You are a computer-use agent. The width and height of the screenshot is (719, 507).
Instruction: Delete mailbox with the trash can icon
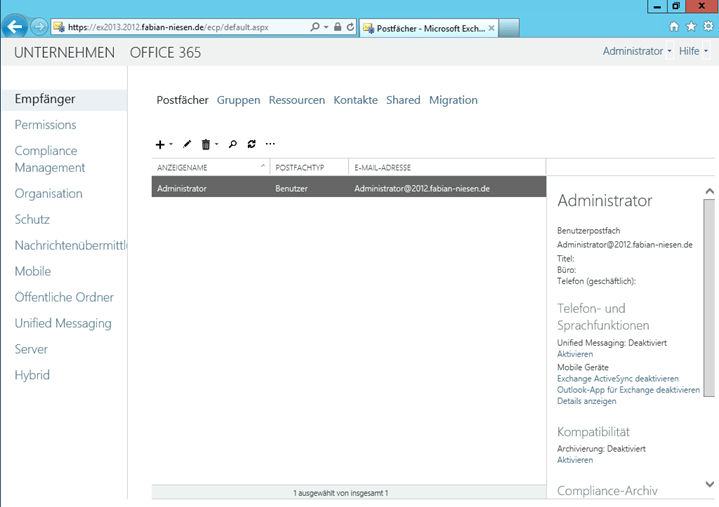206,144
